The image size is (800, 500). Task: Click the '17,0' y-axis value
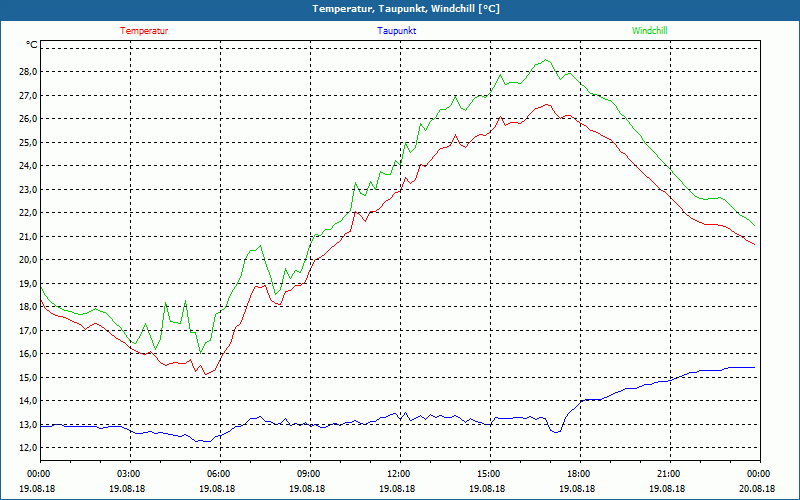pos(28,330)
